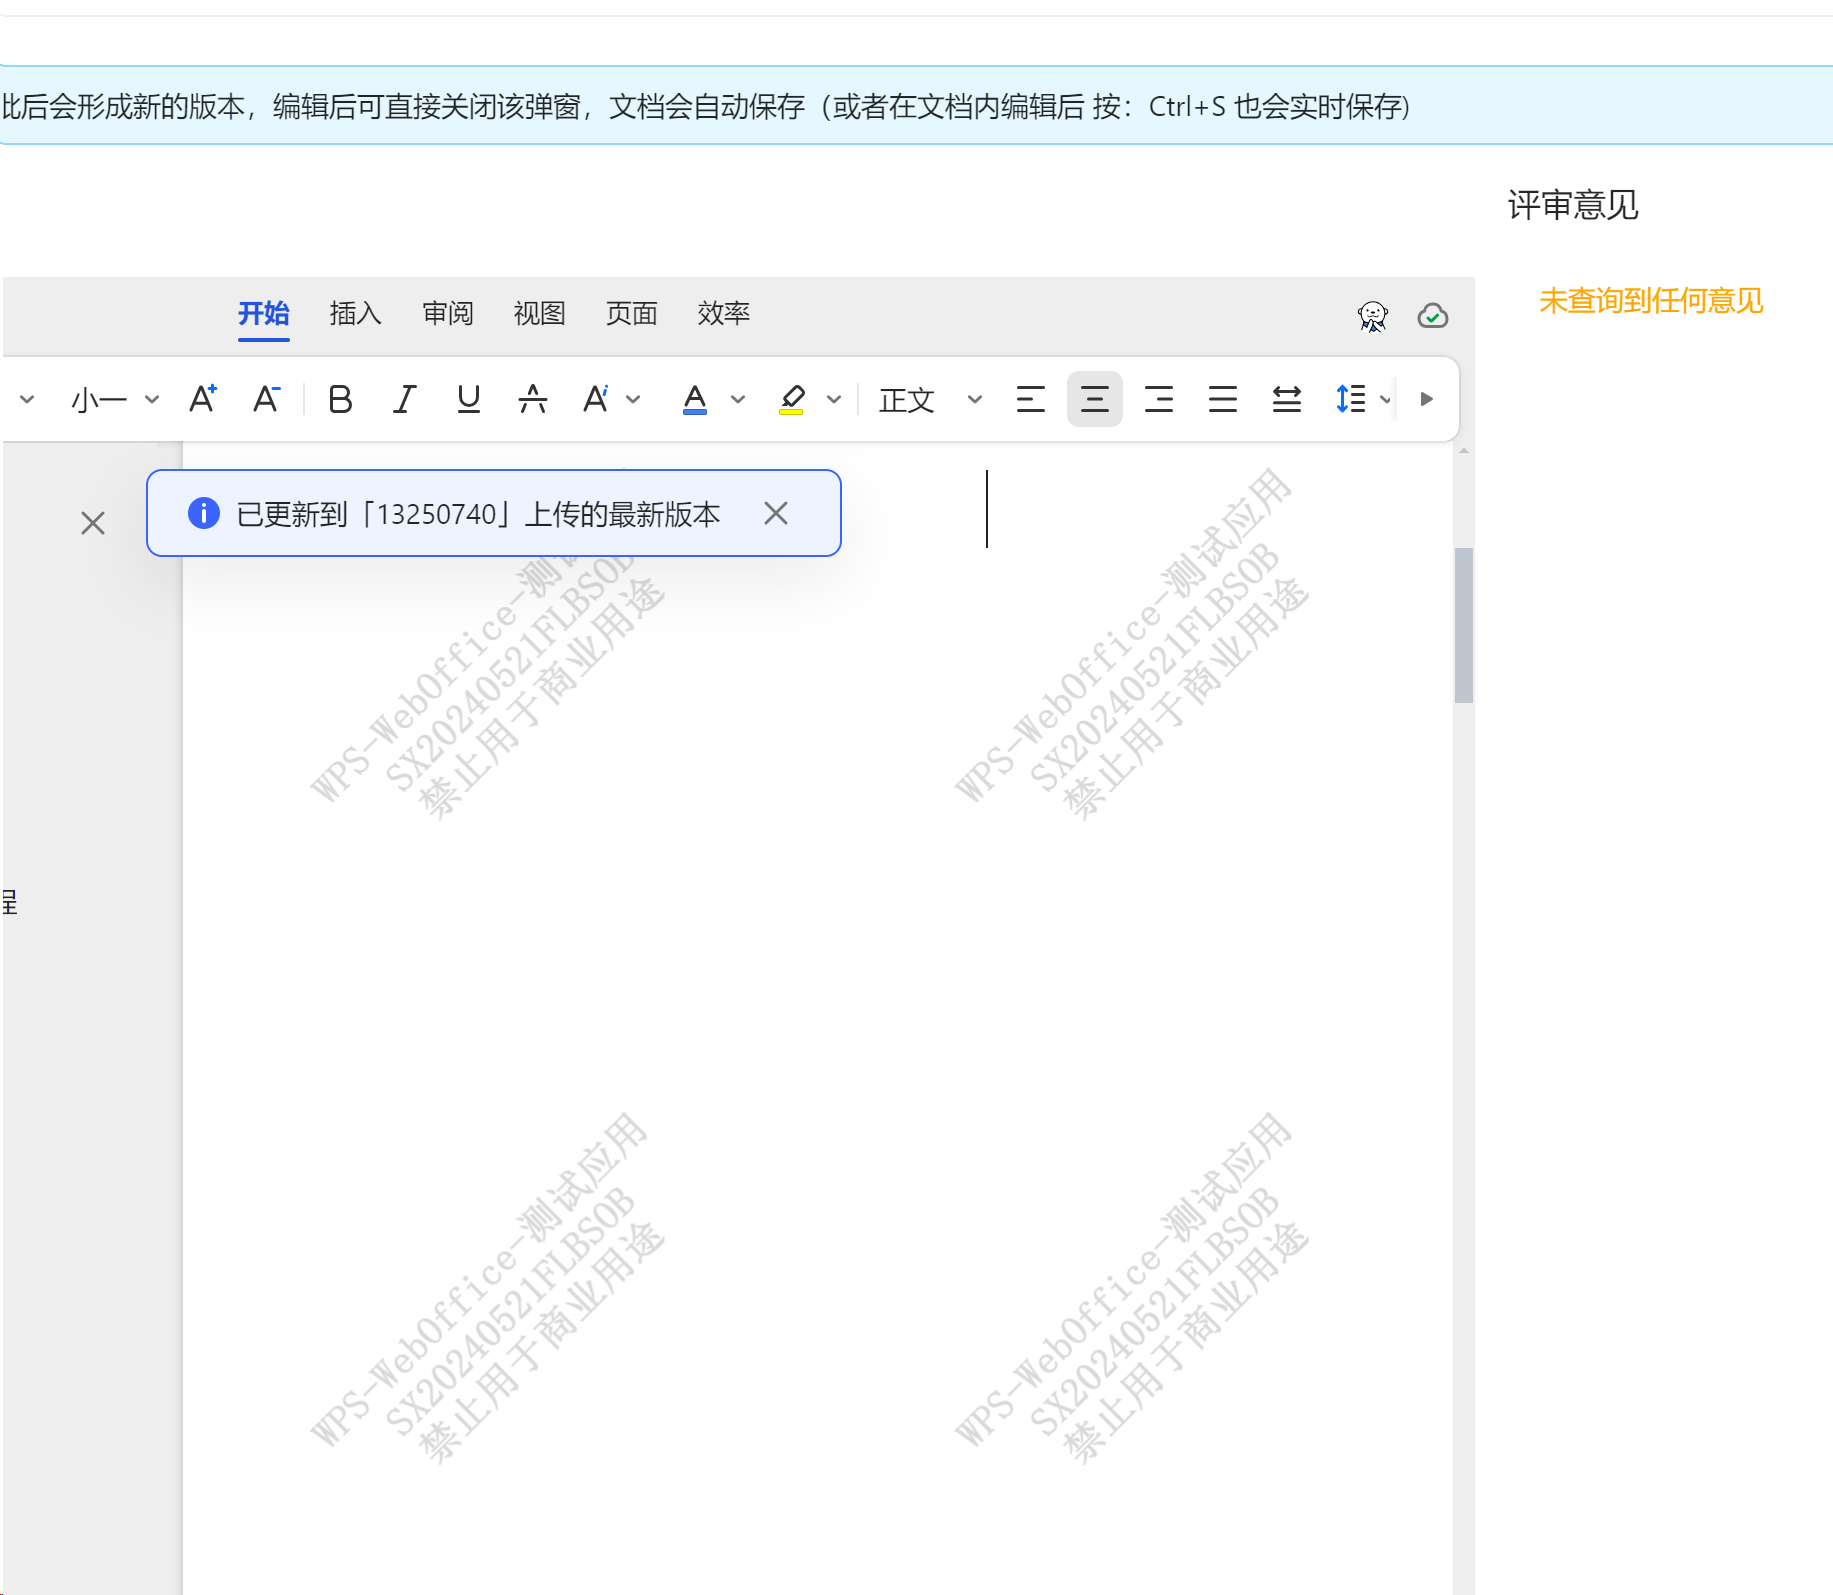The width and height of the screenshot is (1833, 1595).
Task: Switch to 开始 tab
Action: click(264, 314)
